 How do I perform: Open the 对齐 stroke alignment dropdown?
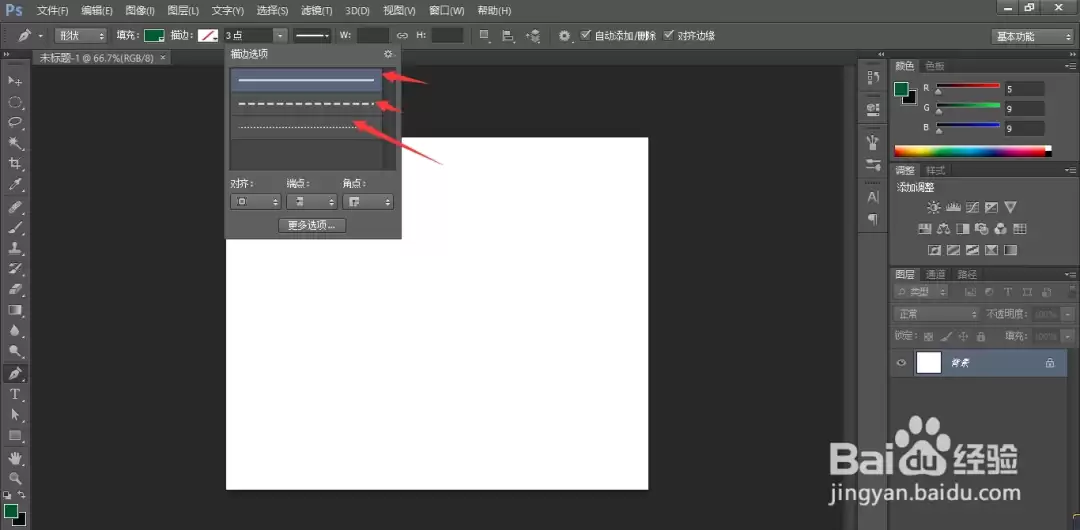255,202
